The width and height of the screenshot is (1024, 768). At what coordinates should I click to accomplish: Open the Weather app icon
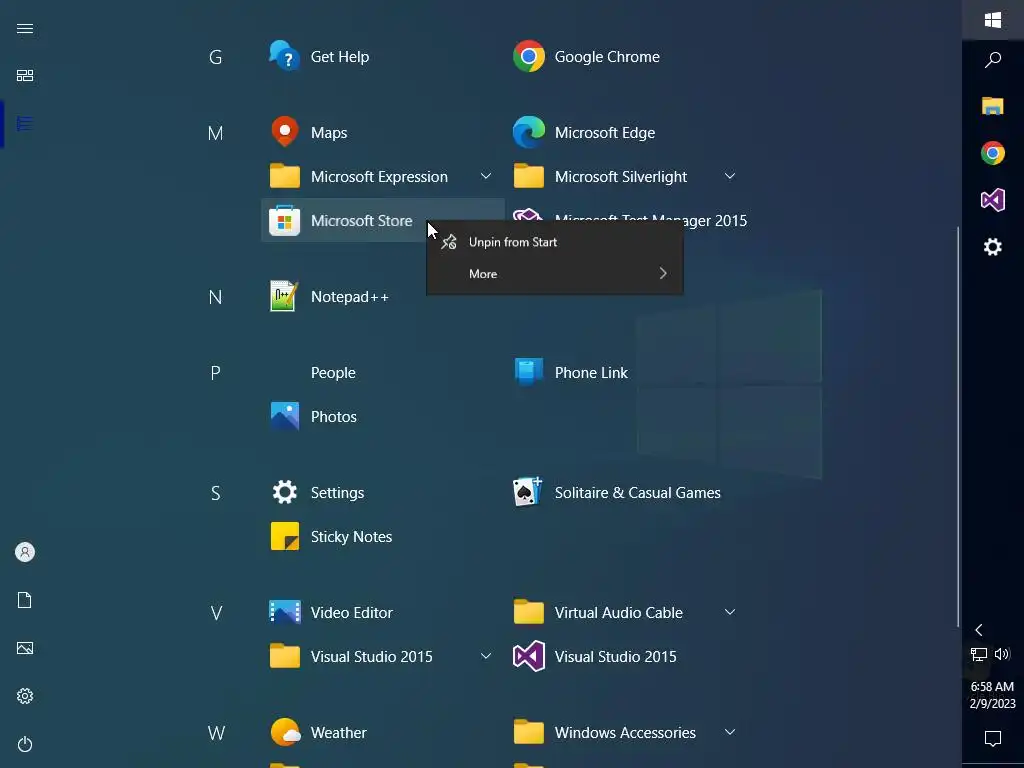pyautogui.click(x=285, y=732)
